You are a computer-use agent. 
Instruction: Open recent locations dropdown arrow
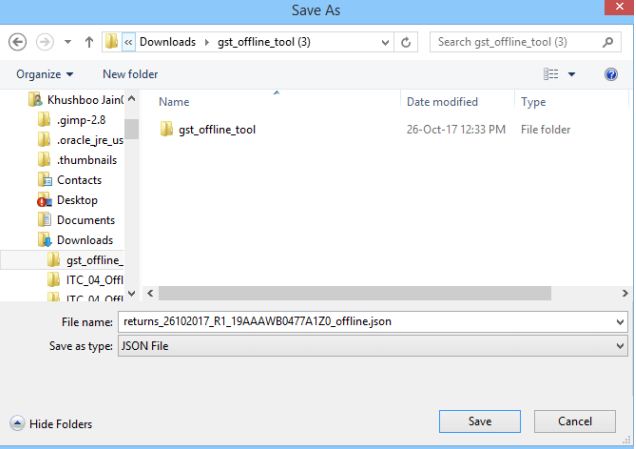(x=68, y=42)
